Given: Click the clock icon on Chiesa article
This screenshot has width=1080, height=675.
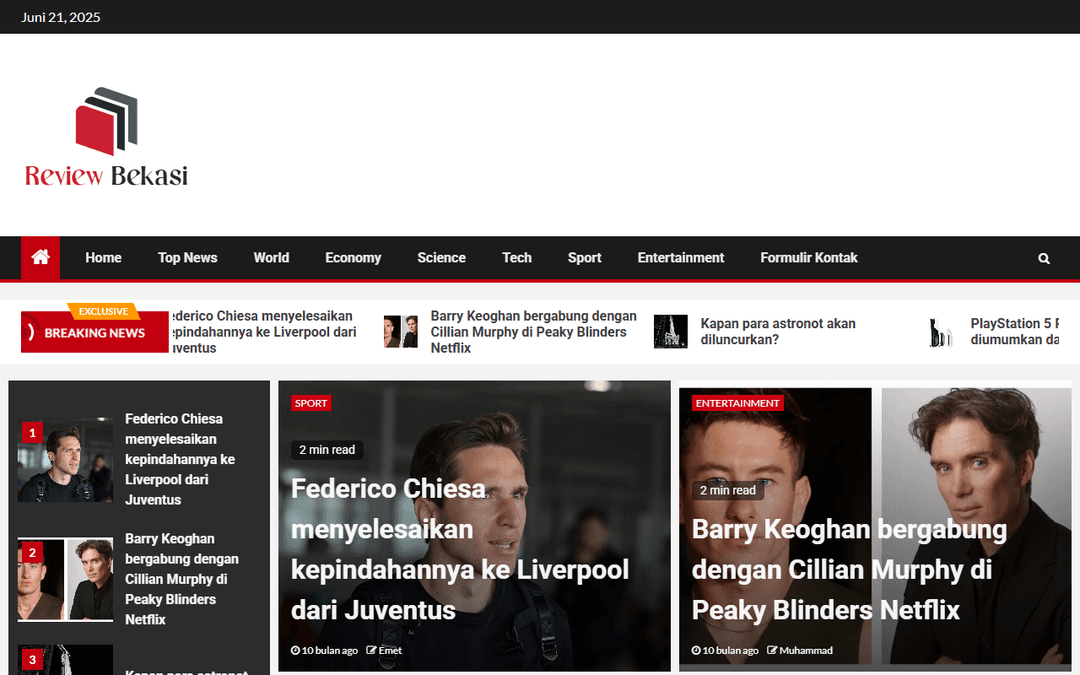Looking at the screenshot, I should 295,650.
